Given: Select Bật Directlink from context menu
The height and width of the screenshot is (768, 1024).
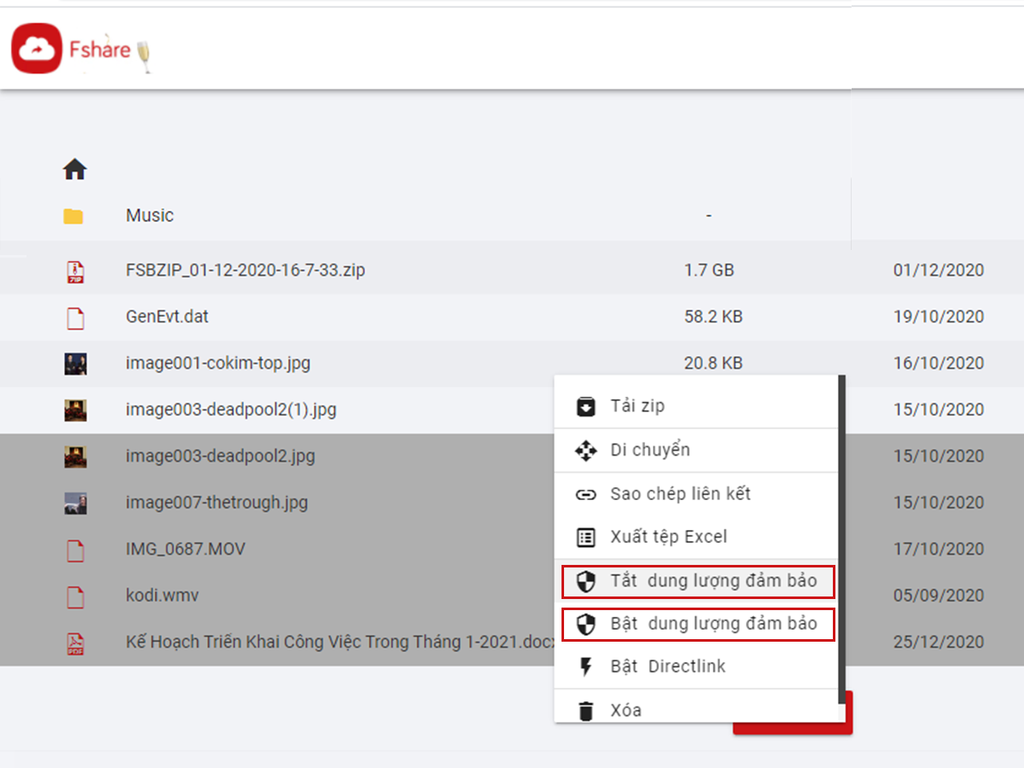Looking at the screenshot, I should 668,667.
